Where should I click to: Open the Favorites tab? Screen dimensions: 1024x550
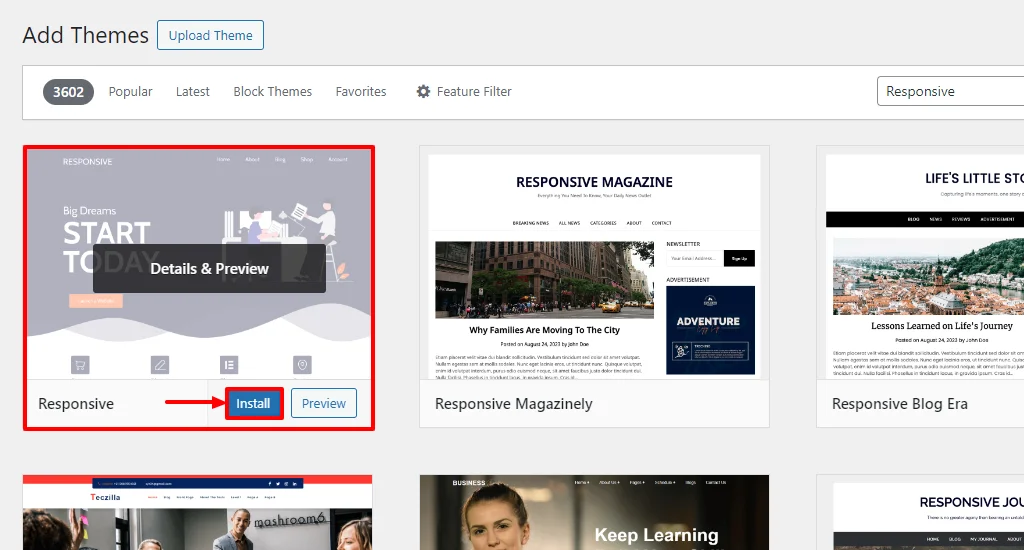[x=361, y=92]
